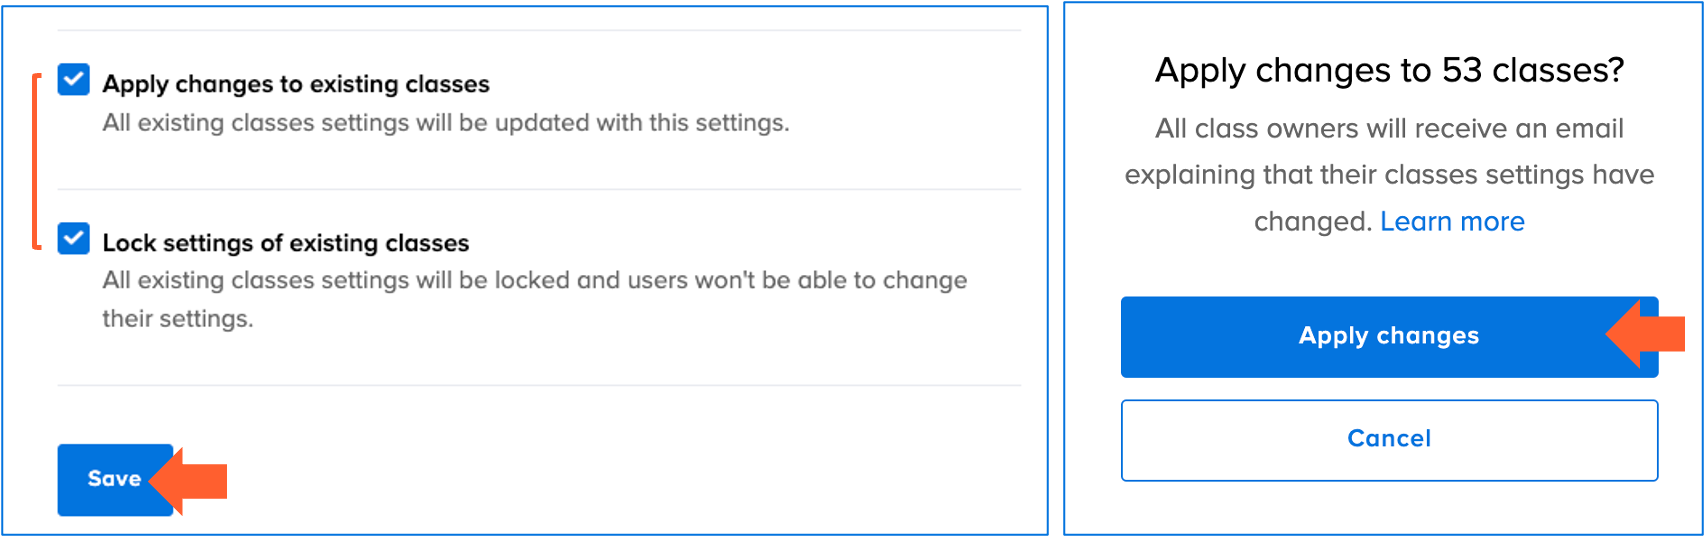Click the divider line above the Save button
Viewport: 1704px width, 536px height.
(x=539, y=385)
